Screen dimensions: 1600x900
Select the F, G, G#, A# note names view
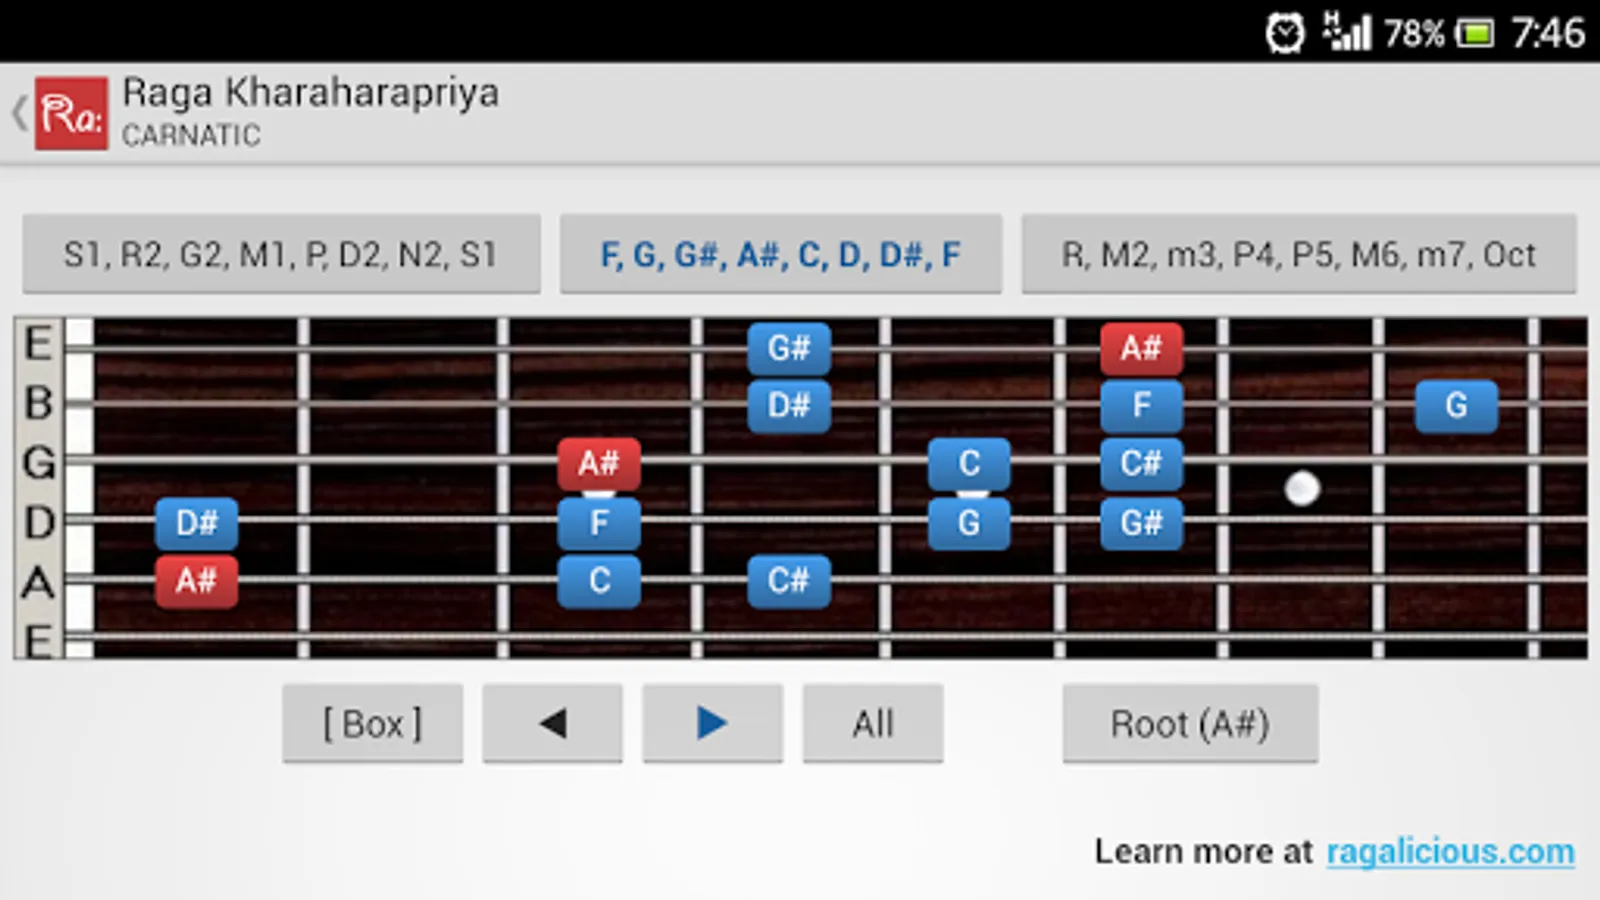coord(780,254)
